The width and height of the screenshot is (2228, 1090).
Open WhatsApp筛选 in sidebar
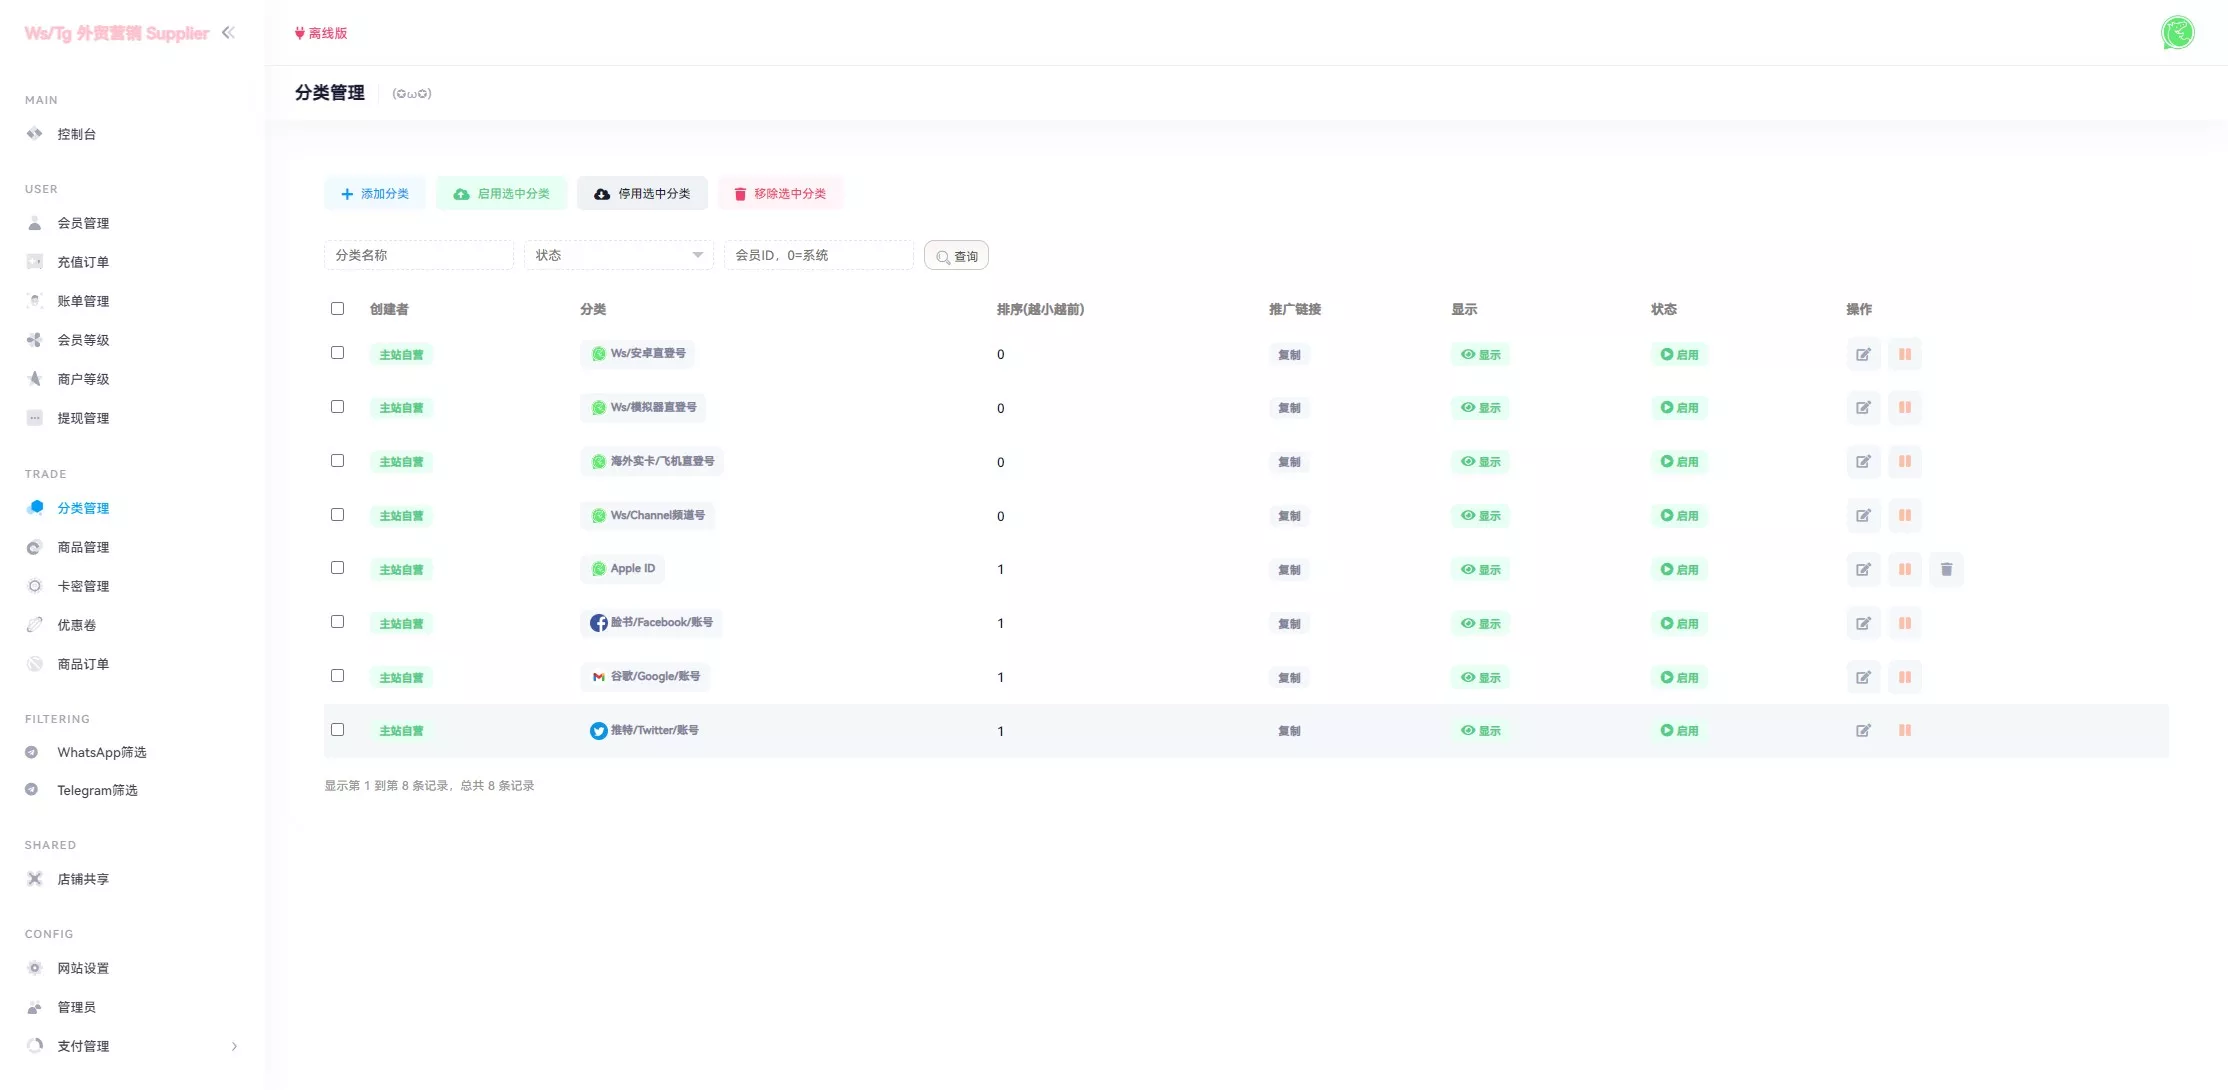click(x=101, y=752)
